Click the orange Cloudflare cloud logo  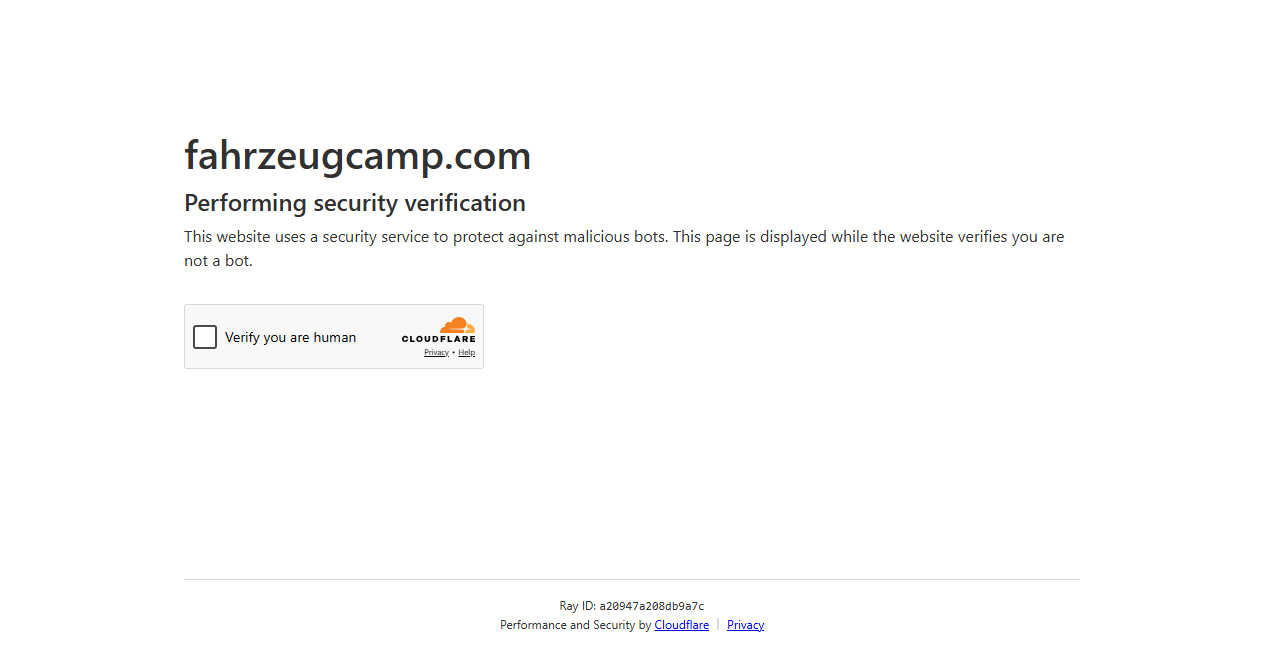458,325
